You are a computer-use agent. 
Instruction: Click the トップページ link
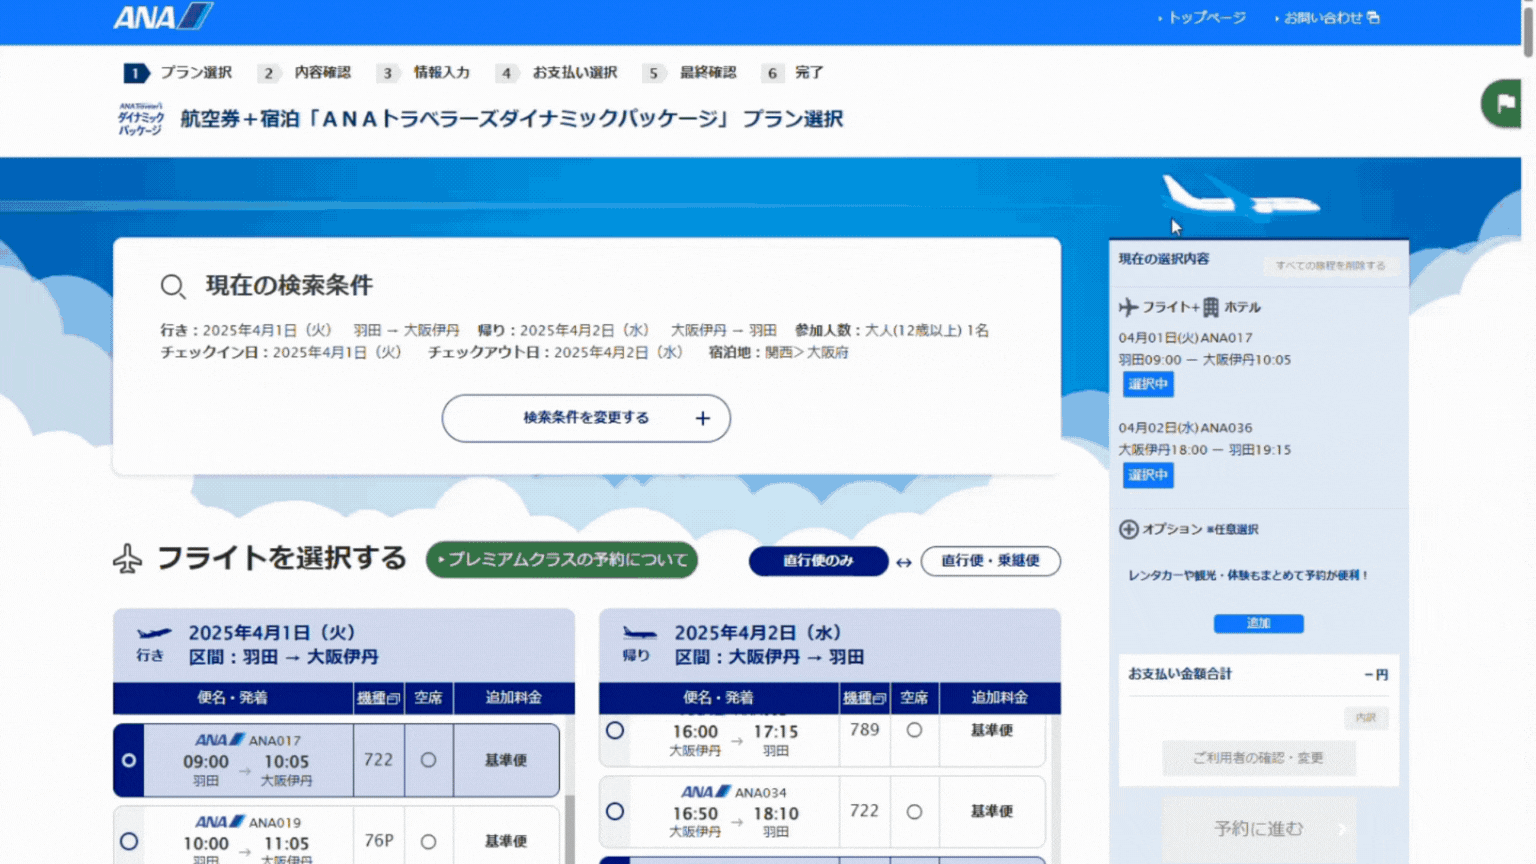point(1206,18)
